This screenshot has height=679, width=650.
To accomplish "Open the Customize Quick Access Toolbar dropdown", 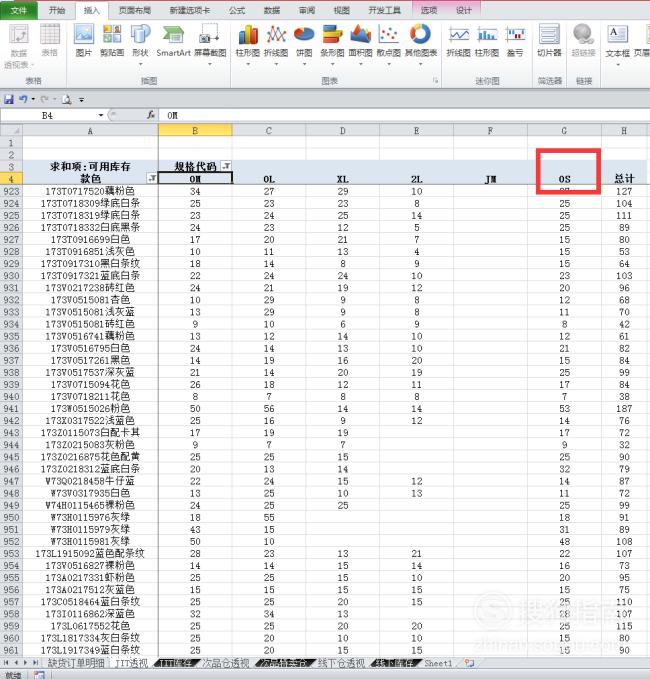I will click(x=81, y=100).
